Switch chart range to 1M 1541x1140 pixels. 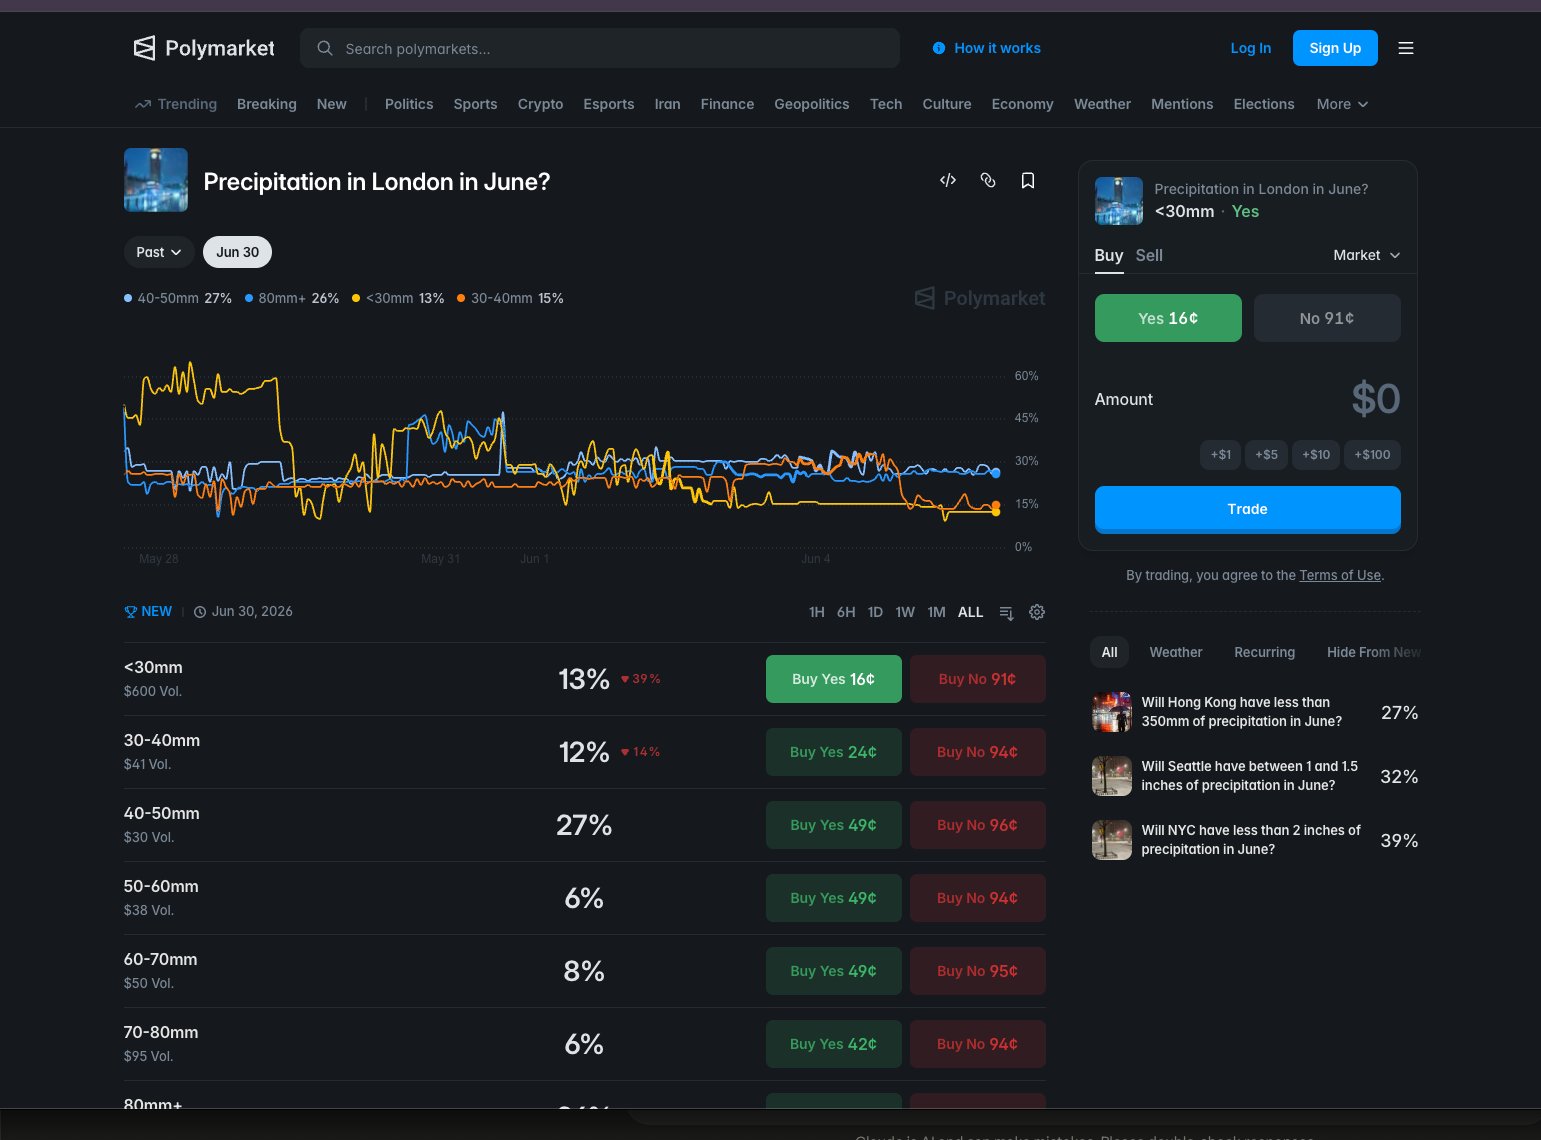[936, 612]
